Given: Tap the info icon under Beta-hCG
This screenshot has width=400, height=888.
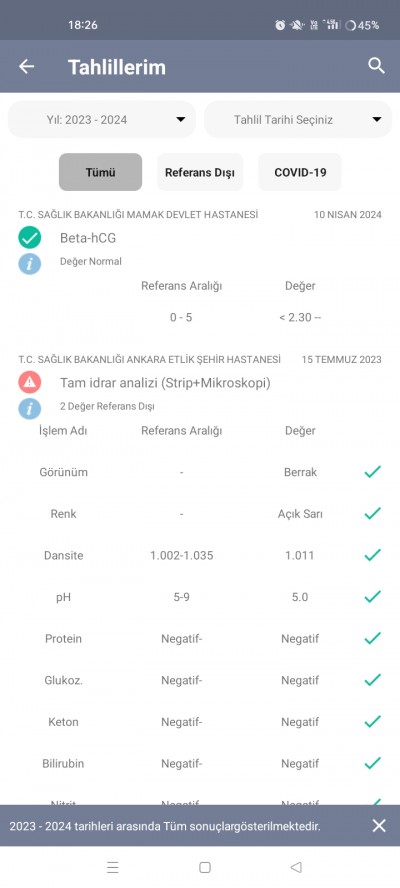Looking at the screenshot, I should [x=29, y=263].
